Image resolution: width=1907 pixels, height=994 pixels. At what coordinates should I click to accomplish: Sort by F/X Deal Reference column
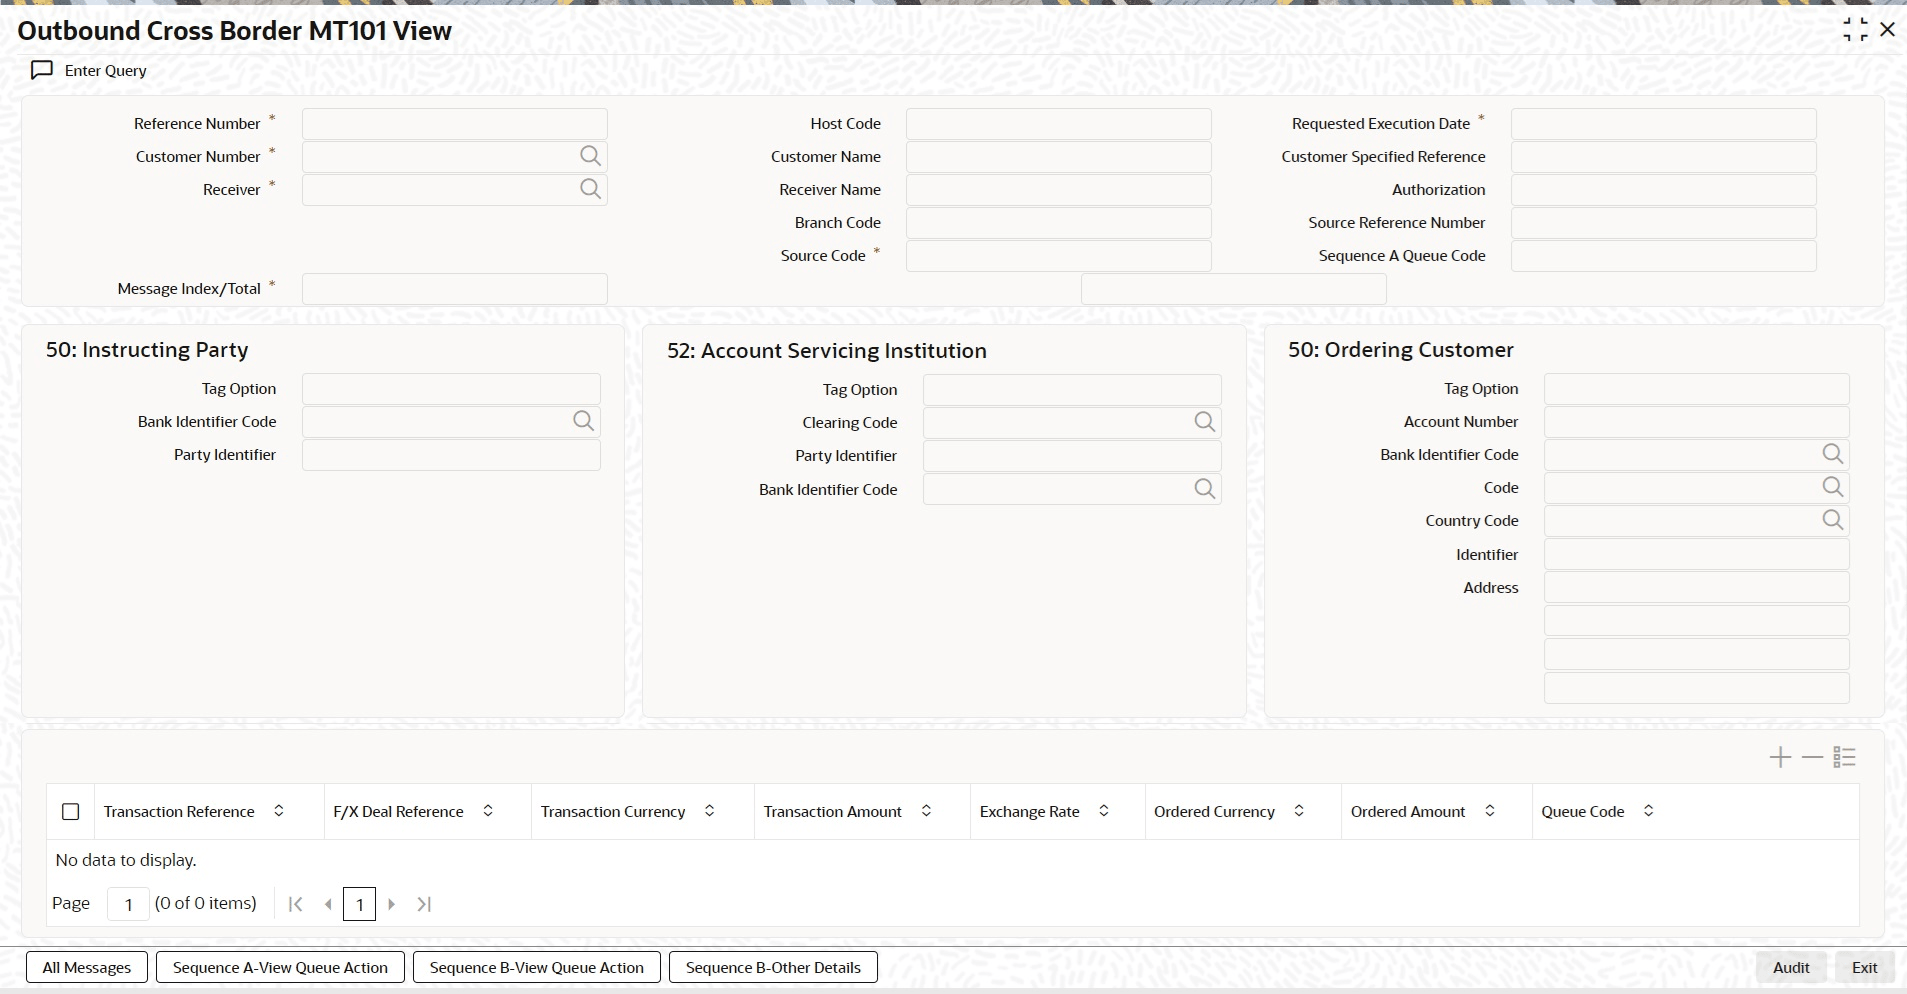[x=488, y=811]
